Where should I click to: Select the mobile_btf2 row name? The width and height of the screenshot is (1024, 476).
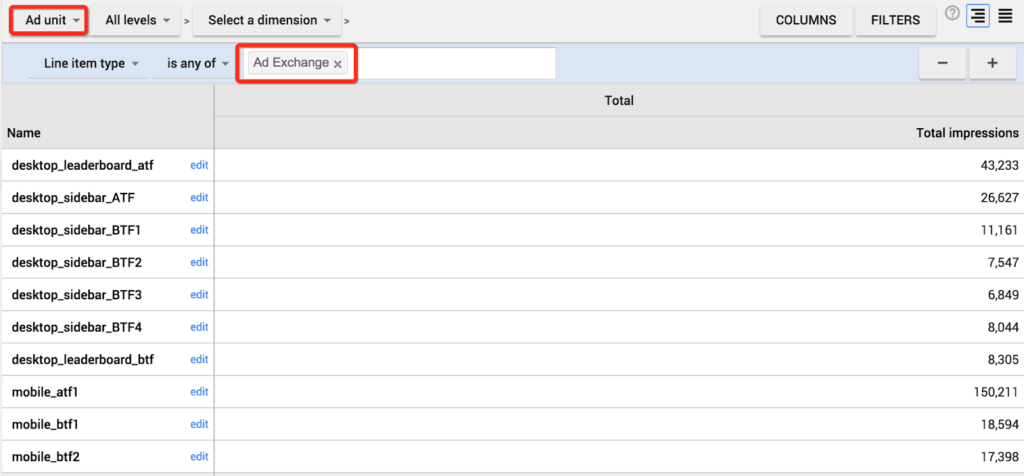tap(45, 456)
